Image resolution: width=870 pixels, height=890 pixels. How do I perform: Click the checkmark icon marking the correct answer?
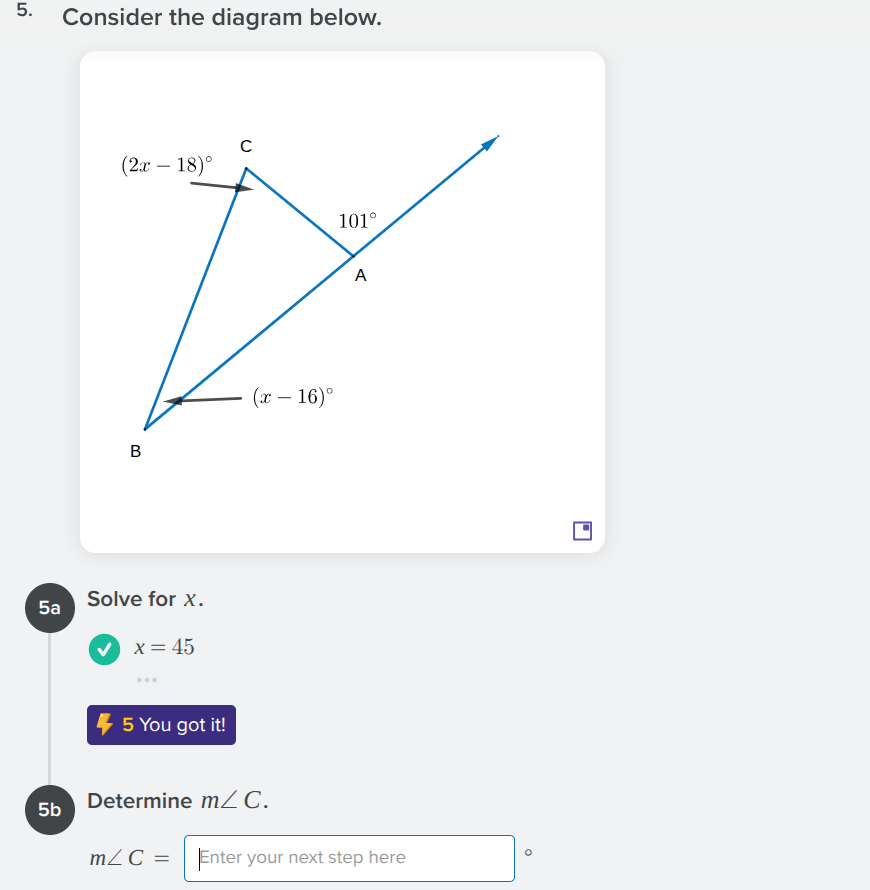point(104,649)
